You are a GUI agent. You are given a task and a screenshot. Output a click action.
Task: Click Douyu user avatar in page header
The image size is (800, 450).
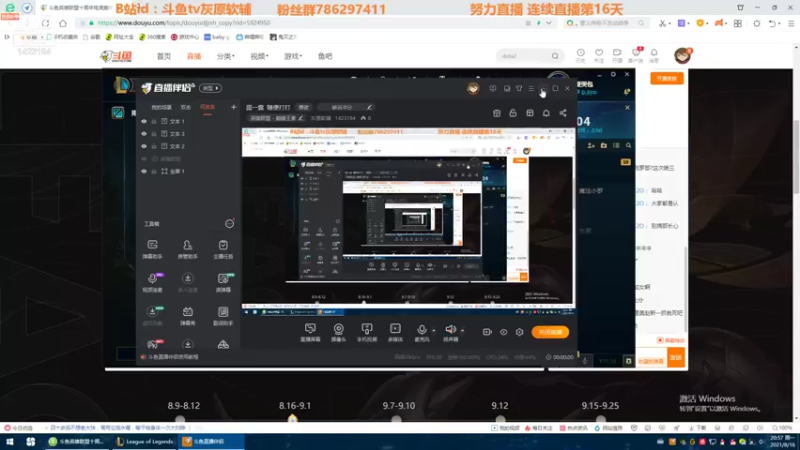click(682, 56)
